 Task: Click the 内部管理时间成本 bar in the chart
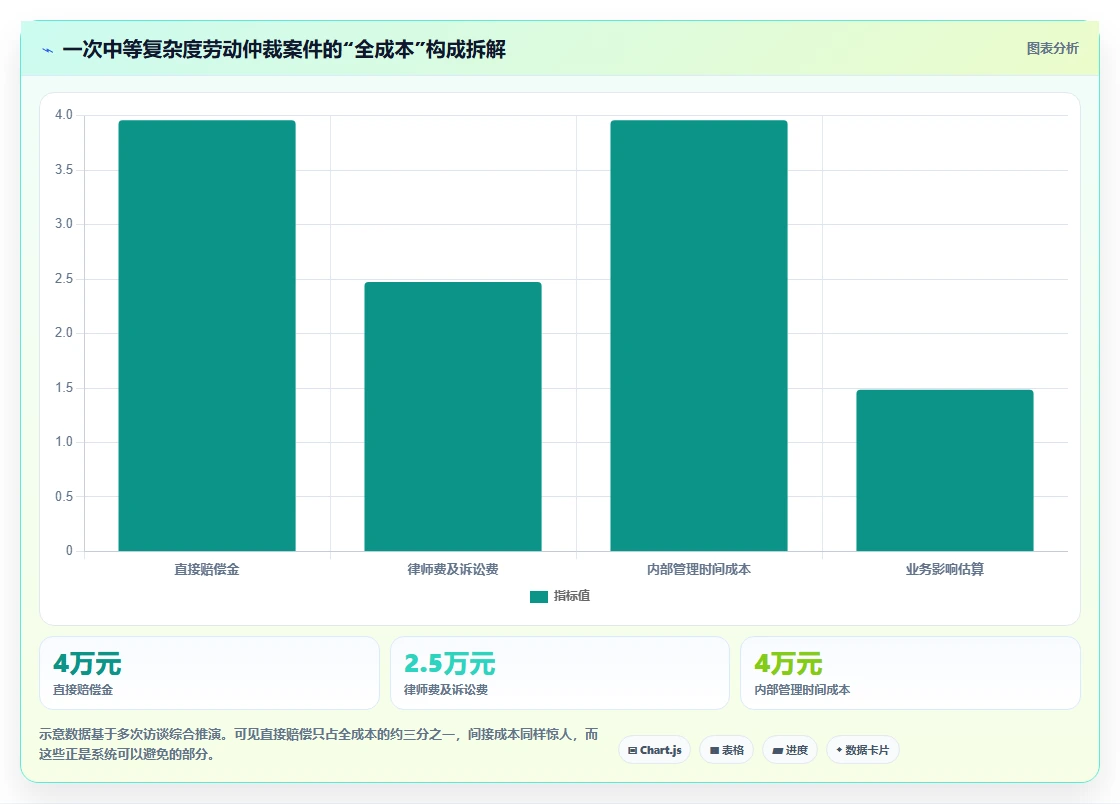coord(699,336)
